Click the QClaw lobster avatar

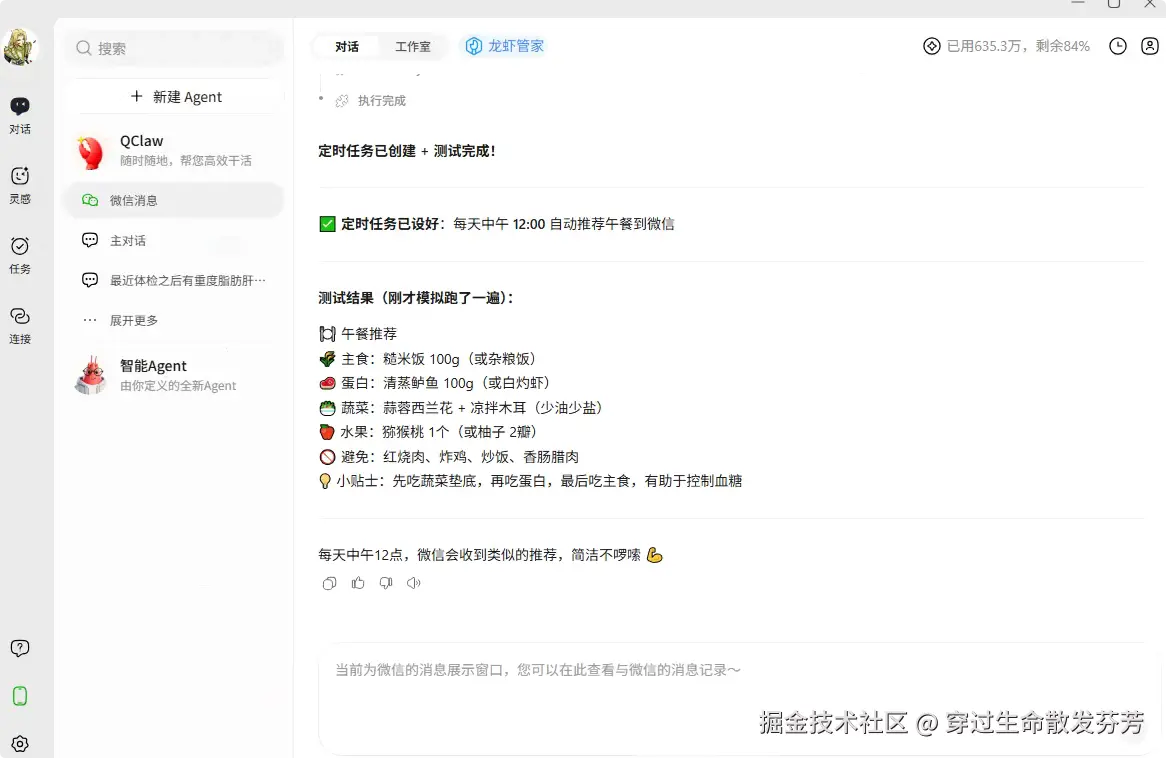tap(91, 152)
